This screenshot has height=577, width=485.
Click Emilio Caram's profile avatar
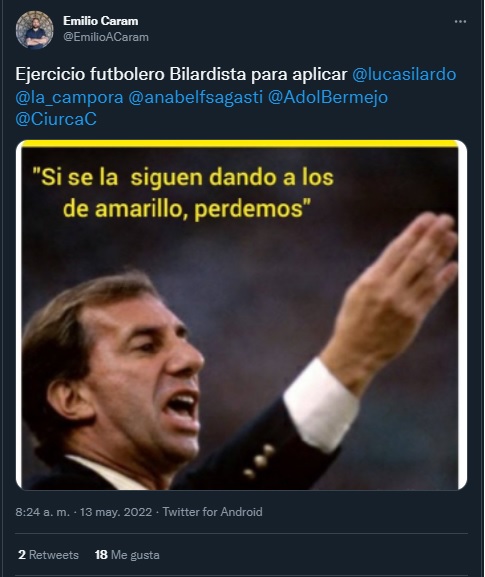click(34, 30)
